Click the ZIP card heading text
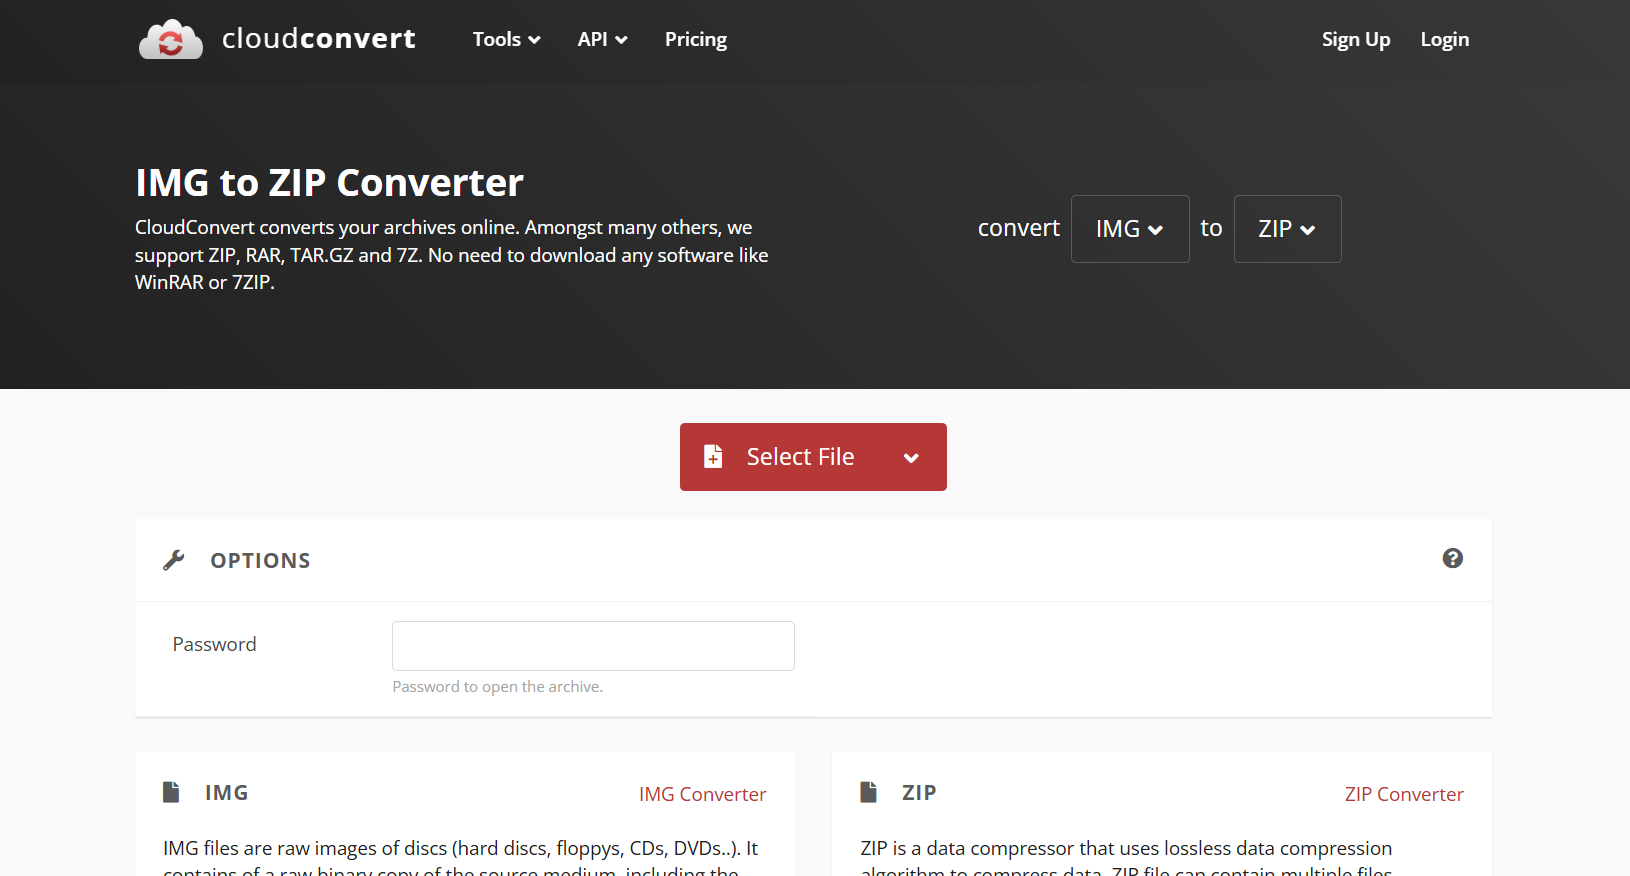 pos(919,793)
